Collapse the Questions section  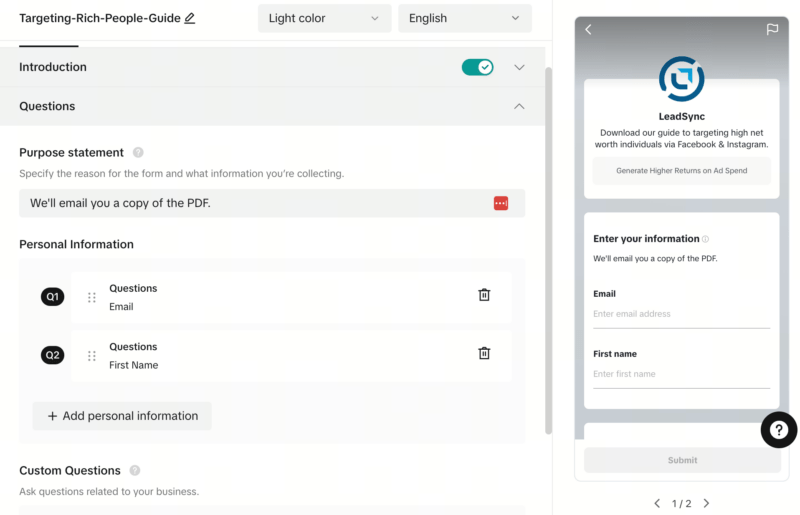click(x=519, y=106)
